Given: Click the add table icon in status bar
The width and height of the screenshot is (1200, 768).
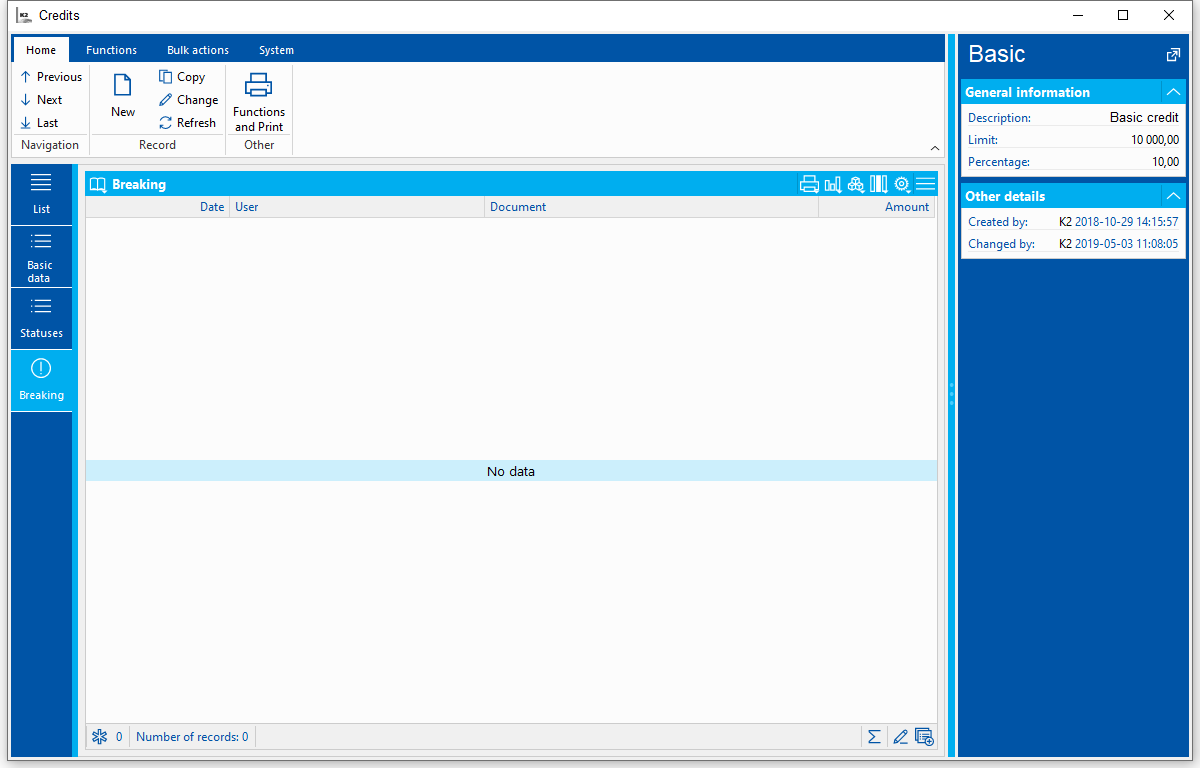Looking at the screenshot, I should pyautogui.click(x=924, y=737).
